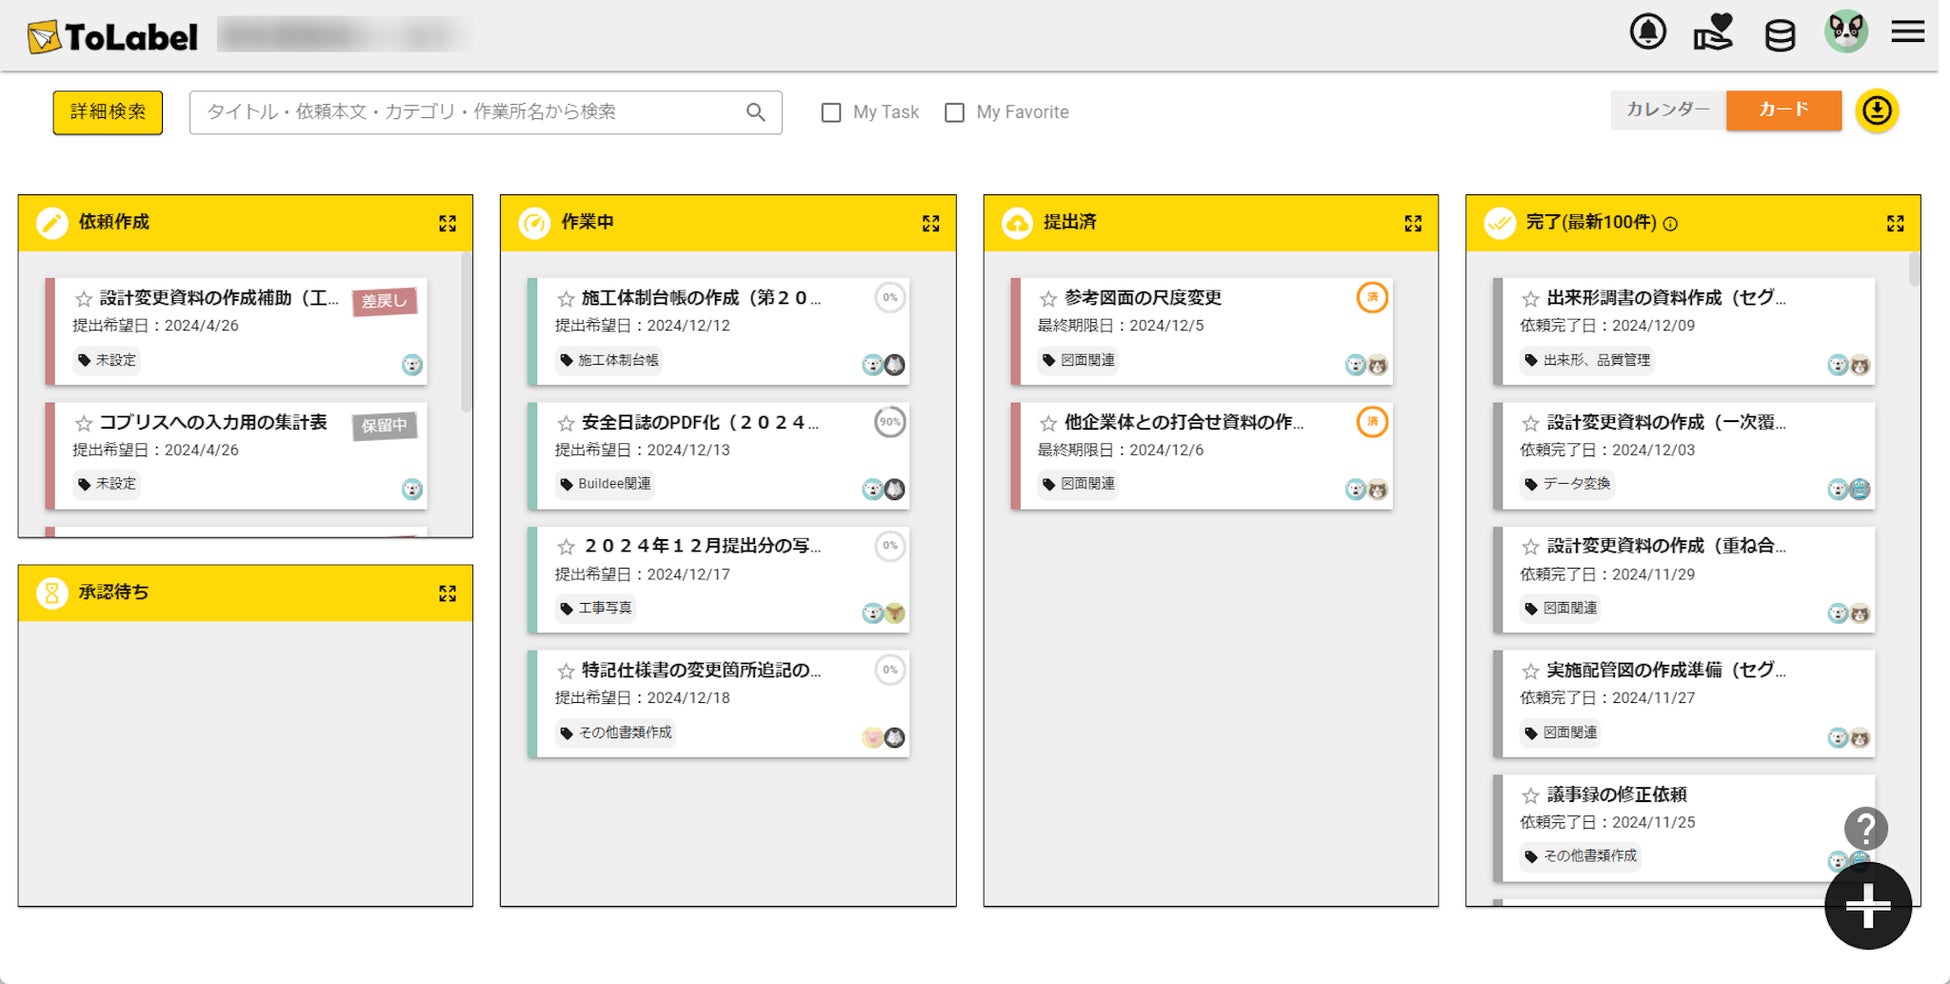Image resolution: width=1950 pixels, height=984 pixels.
Task: Enable the My Task checkbox
Action: (831, 113)
